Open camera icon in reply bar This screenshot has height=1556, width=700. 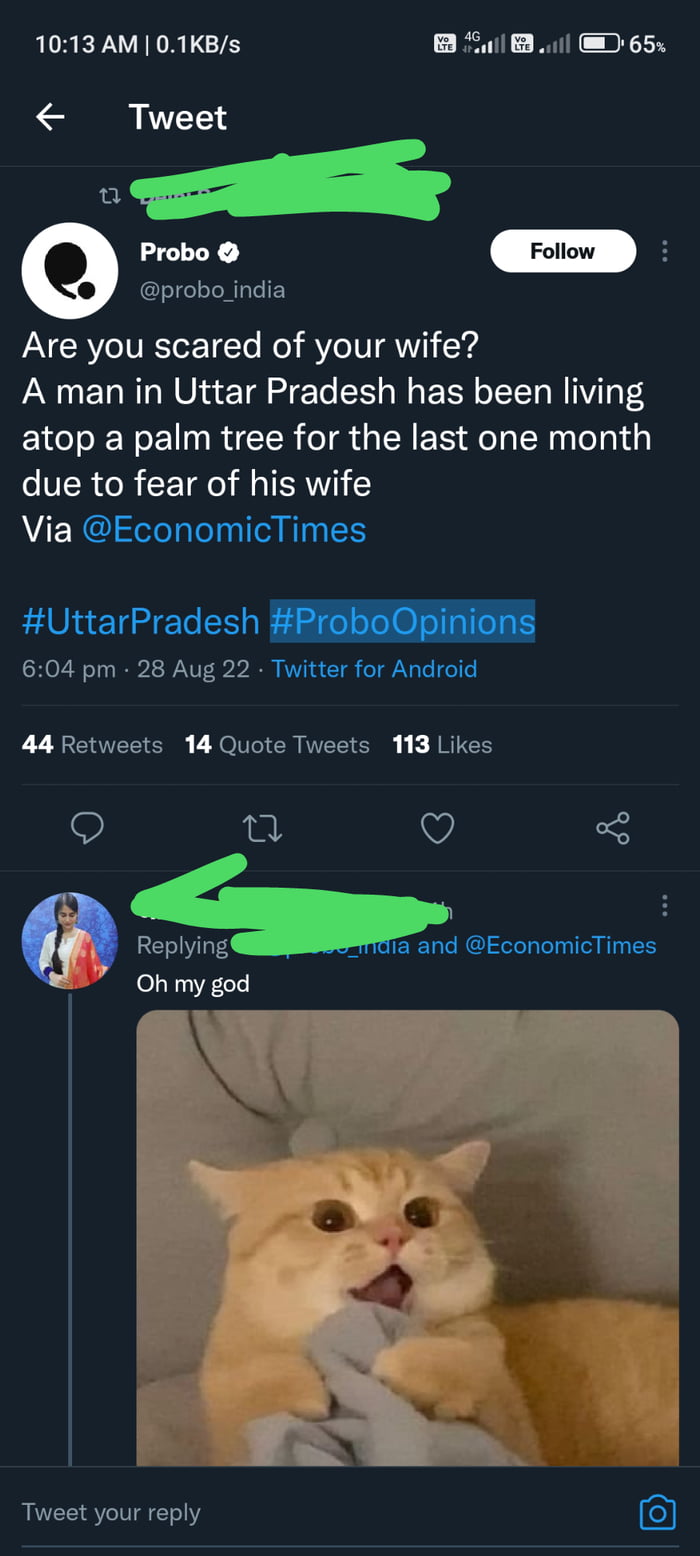[657, 1512]
